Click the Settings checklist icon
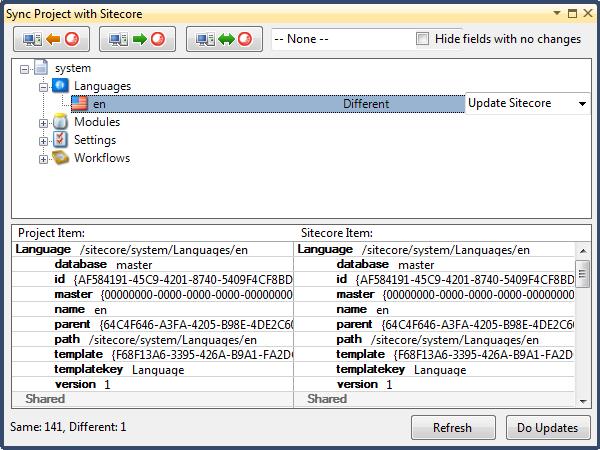This screenshot has width=600, height=450. [x=60, y=140]
